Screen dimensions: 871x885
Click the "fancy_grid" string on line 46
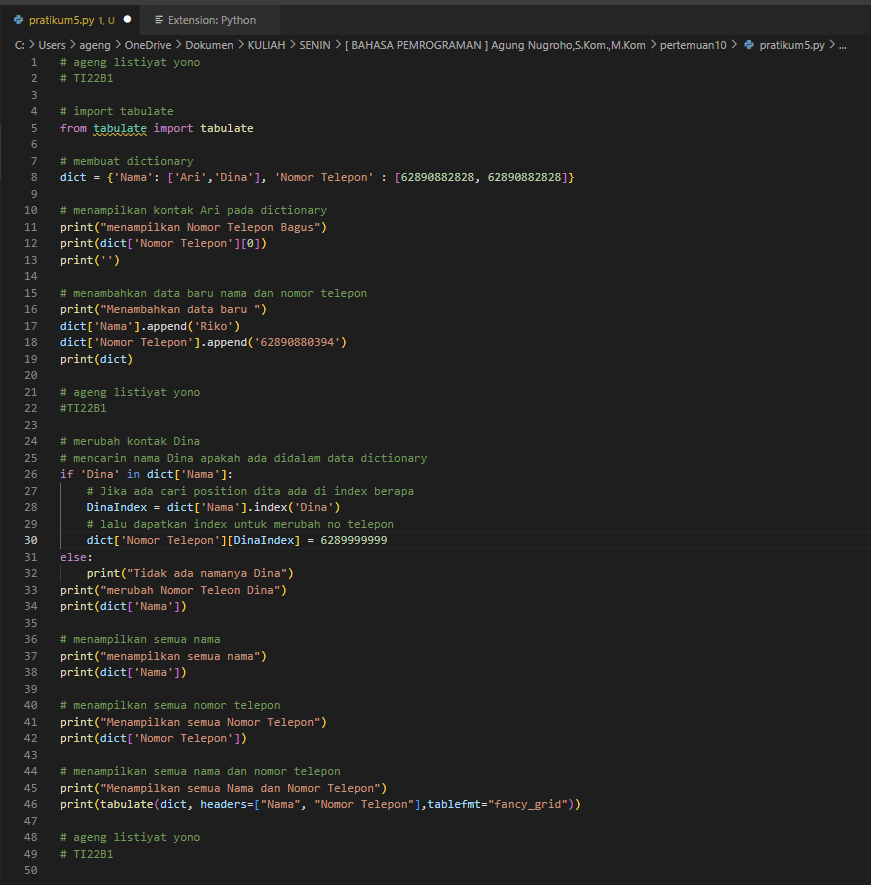click(x=528, y=804)
